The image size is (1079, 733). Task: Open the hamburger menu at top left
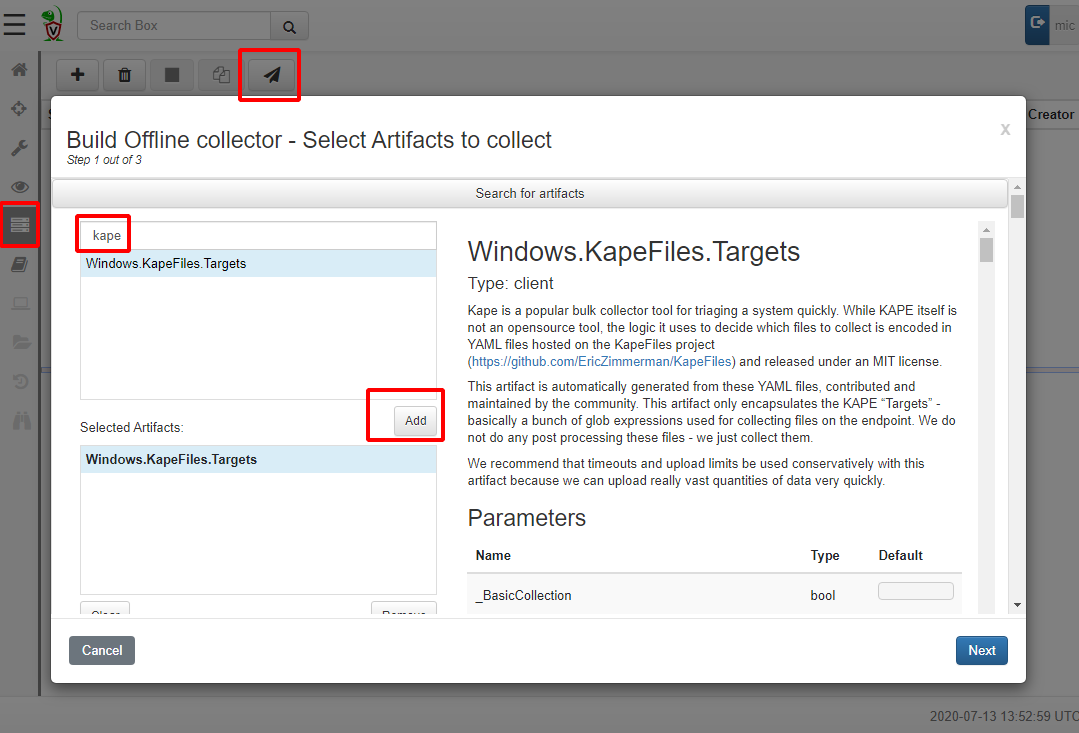[x=15, y=22]
